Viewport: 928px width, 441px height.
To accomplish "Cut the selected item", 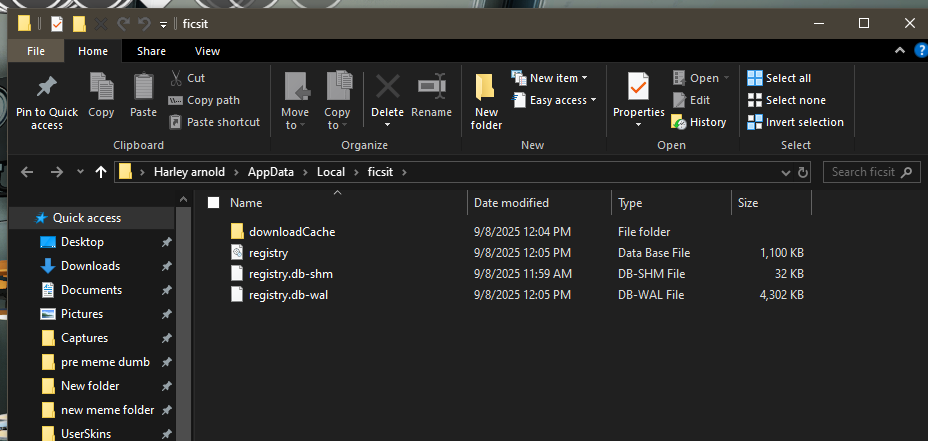I will click(188, 78).
